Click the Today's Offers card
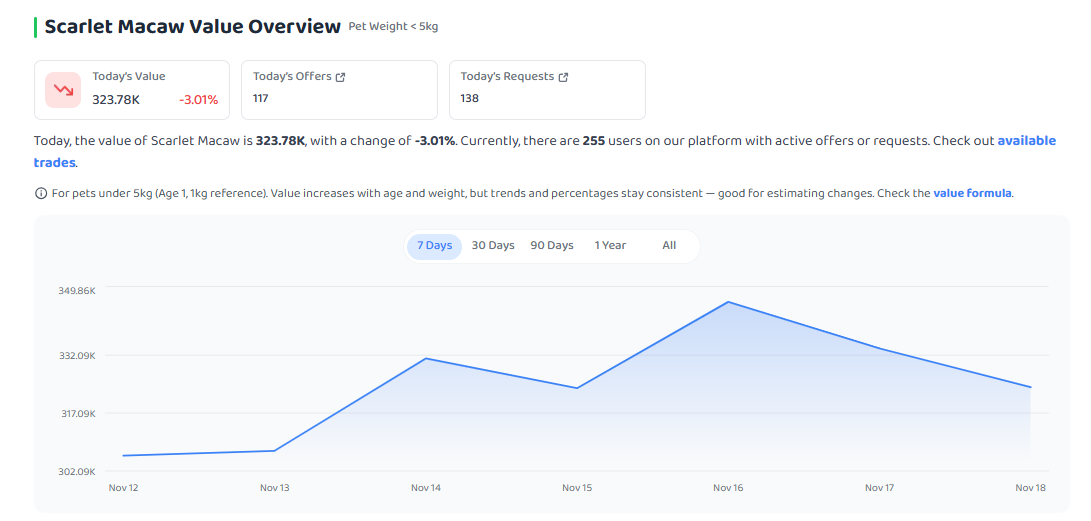Screen dimensions: 1091x521 tap(340, 90)
